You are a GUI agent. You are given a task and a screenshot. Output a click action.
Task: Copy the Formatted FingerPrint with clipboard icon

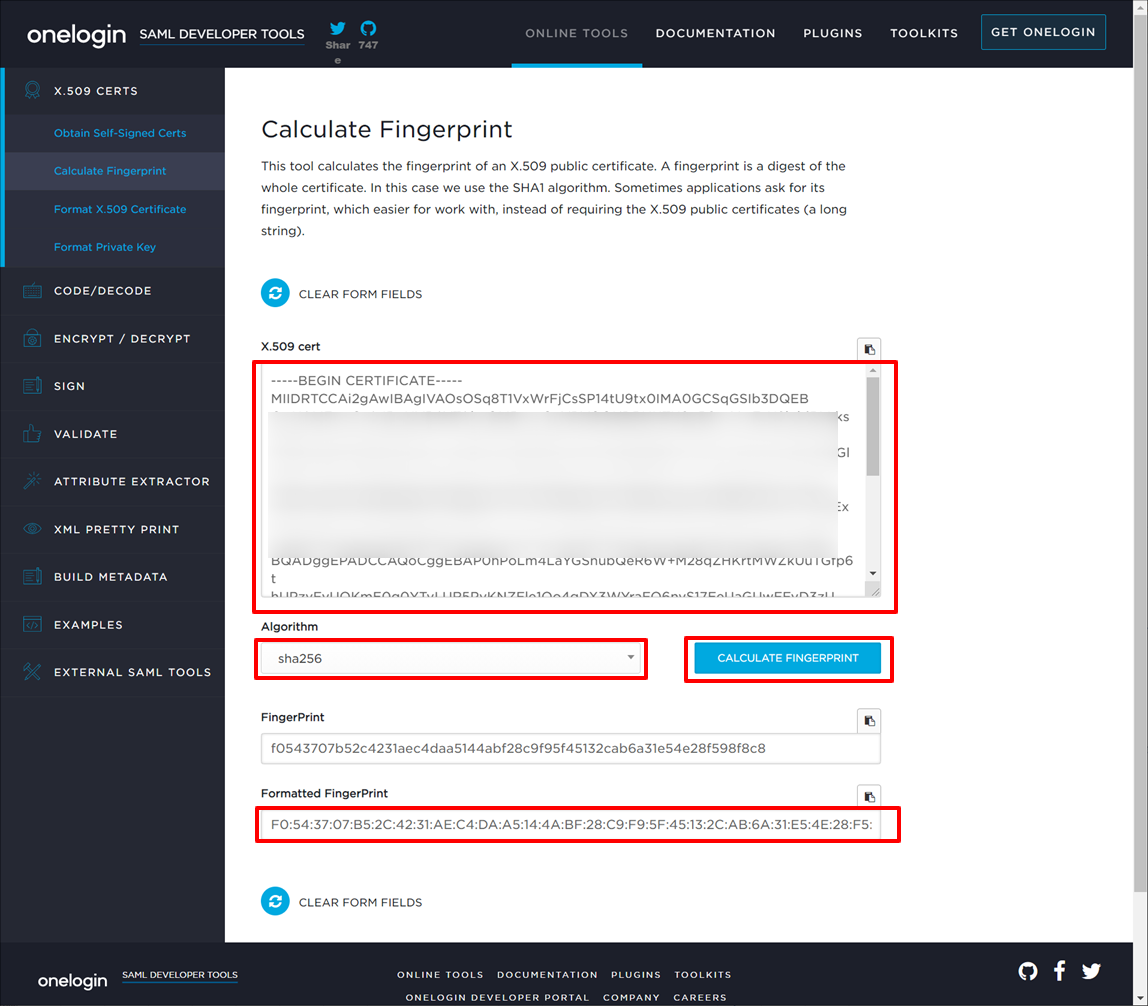869,796
